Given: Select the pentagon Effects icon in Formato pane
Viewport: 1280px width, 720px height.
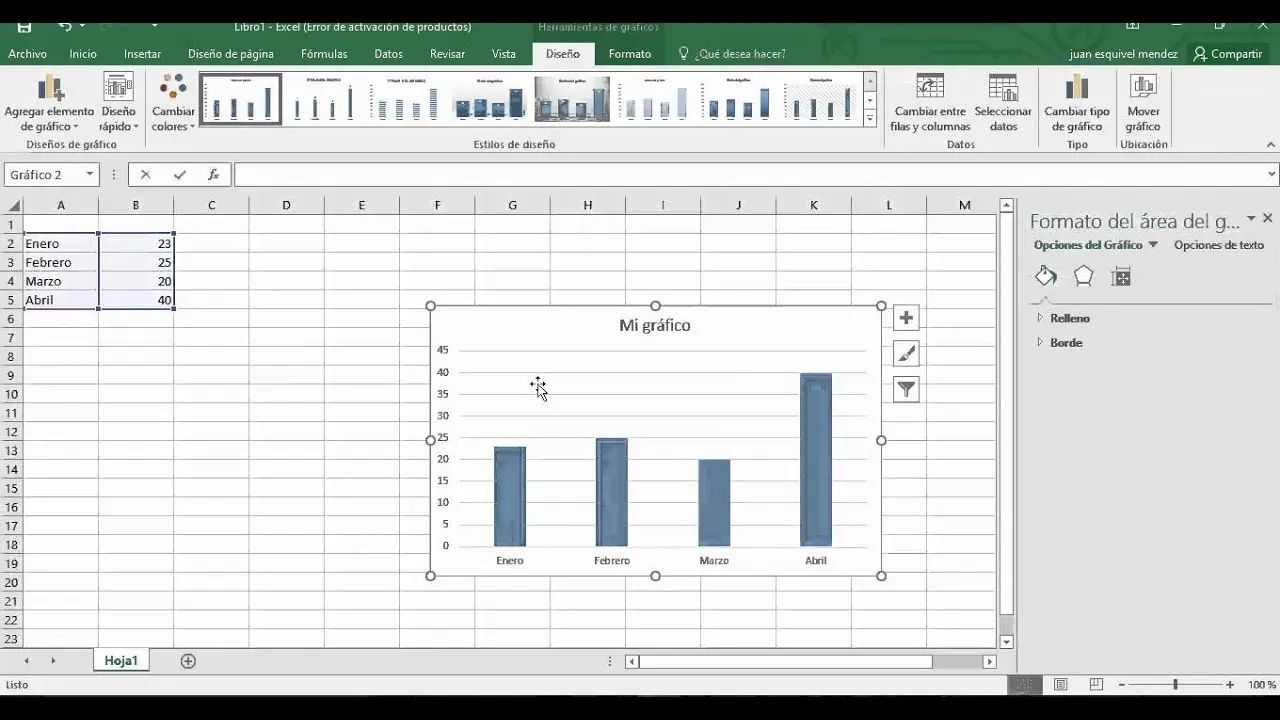Looking at the screenshot, I should (1083, 276).
